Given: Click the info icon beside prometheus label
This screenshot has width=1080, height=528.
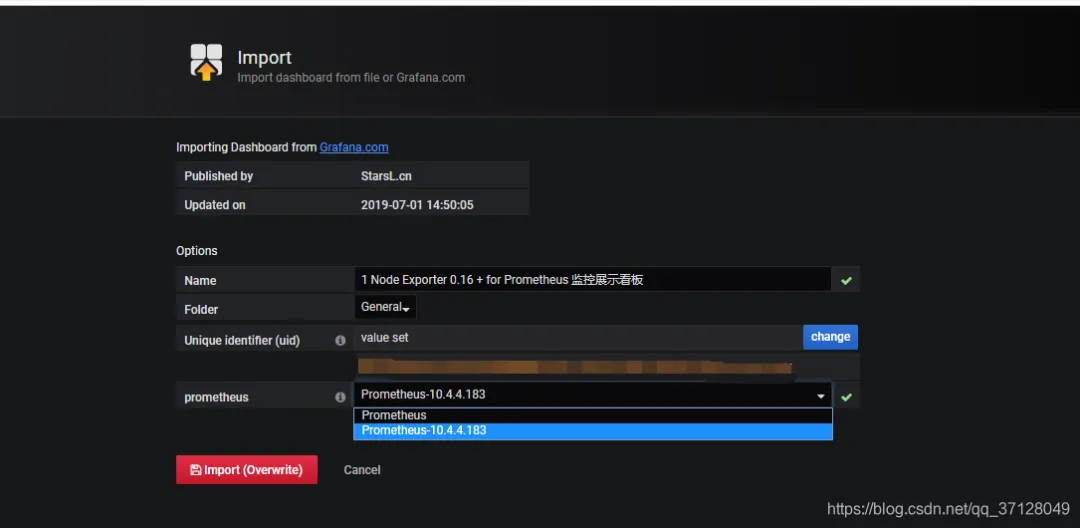Looking at the screenshot, I should pyautogui.click(x=340, y=397).
